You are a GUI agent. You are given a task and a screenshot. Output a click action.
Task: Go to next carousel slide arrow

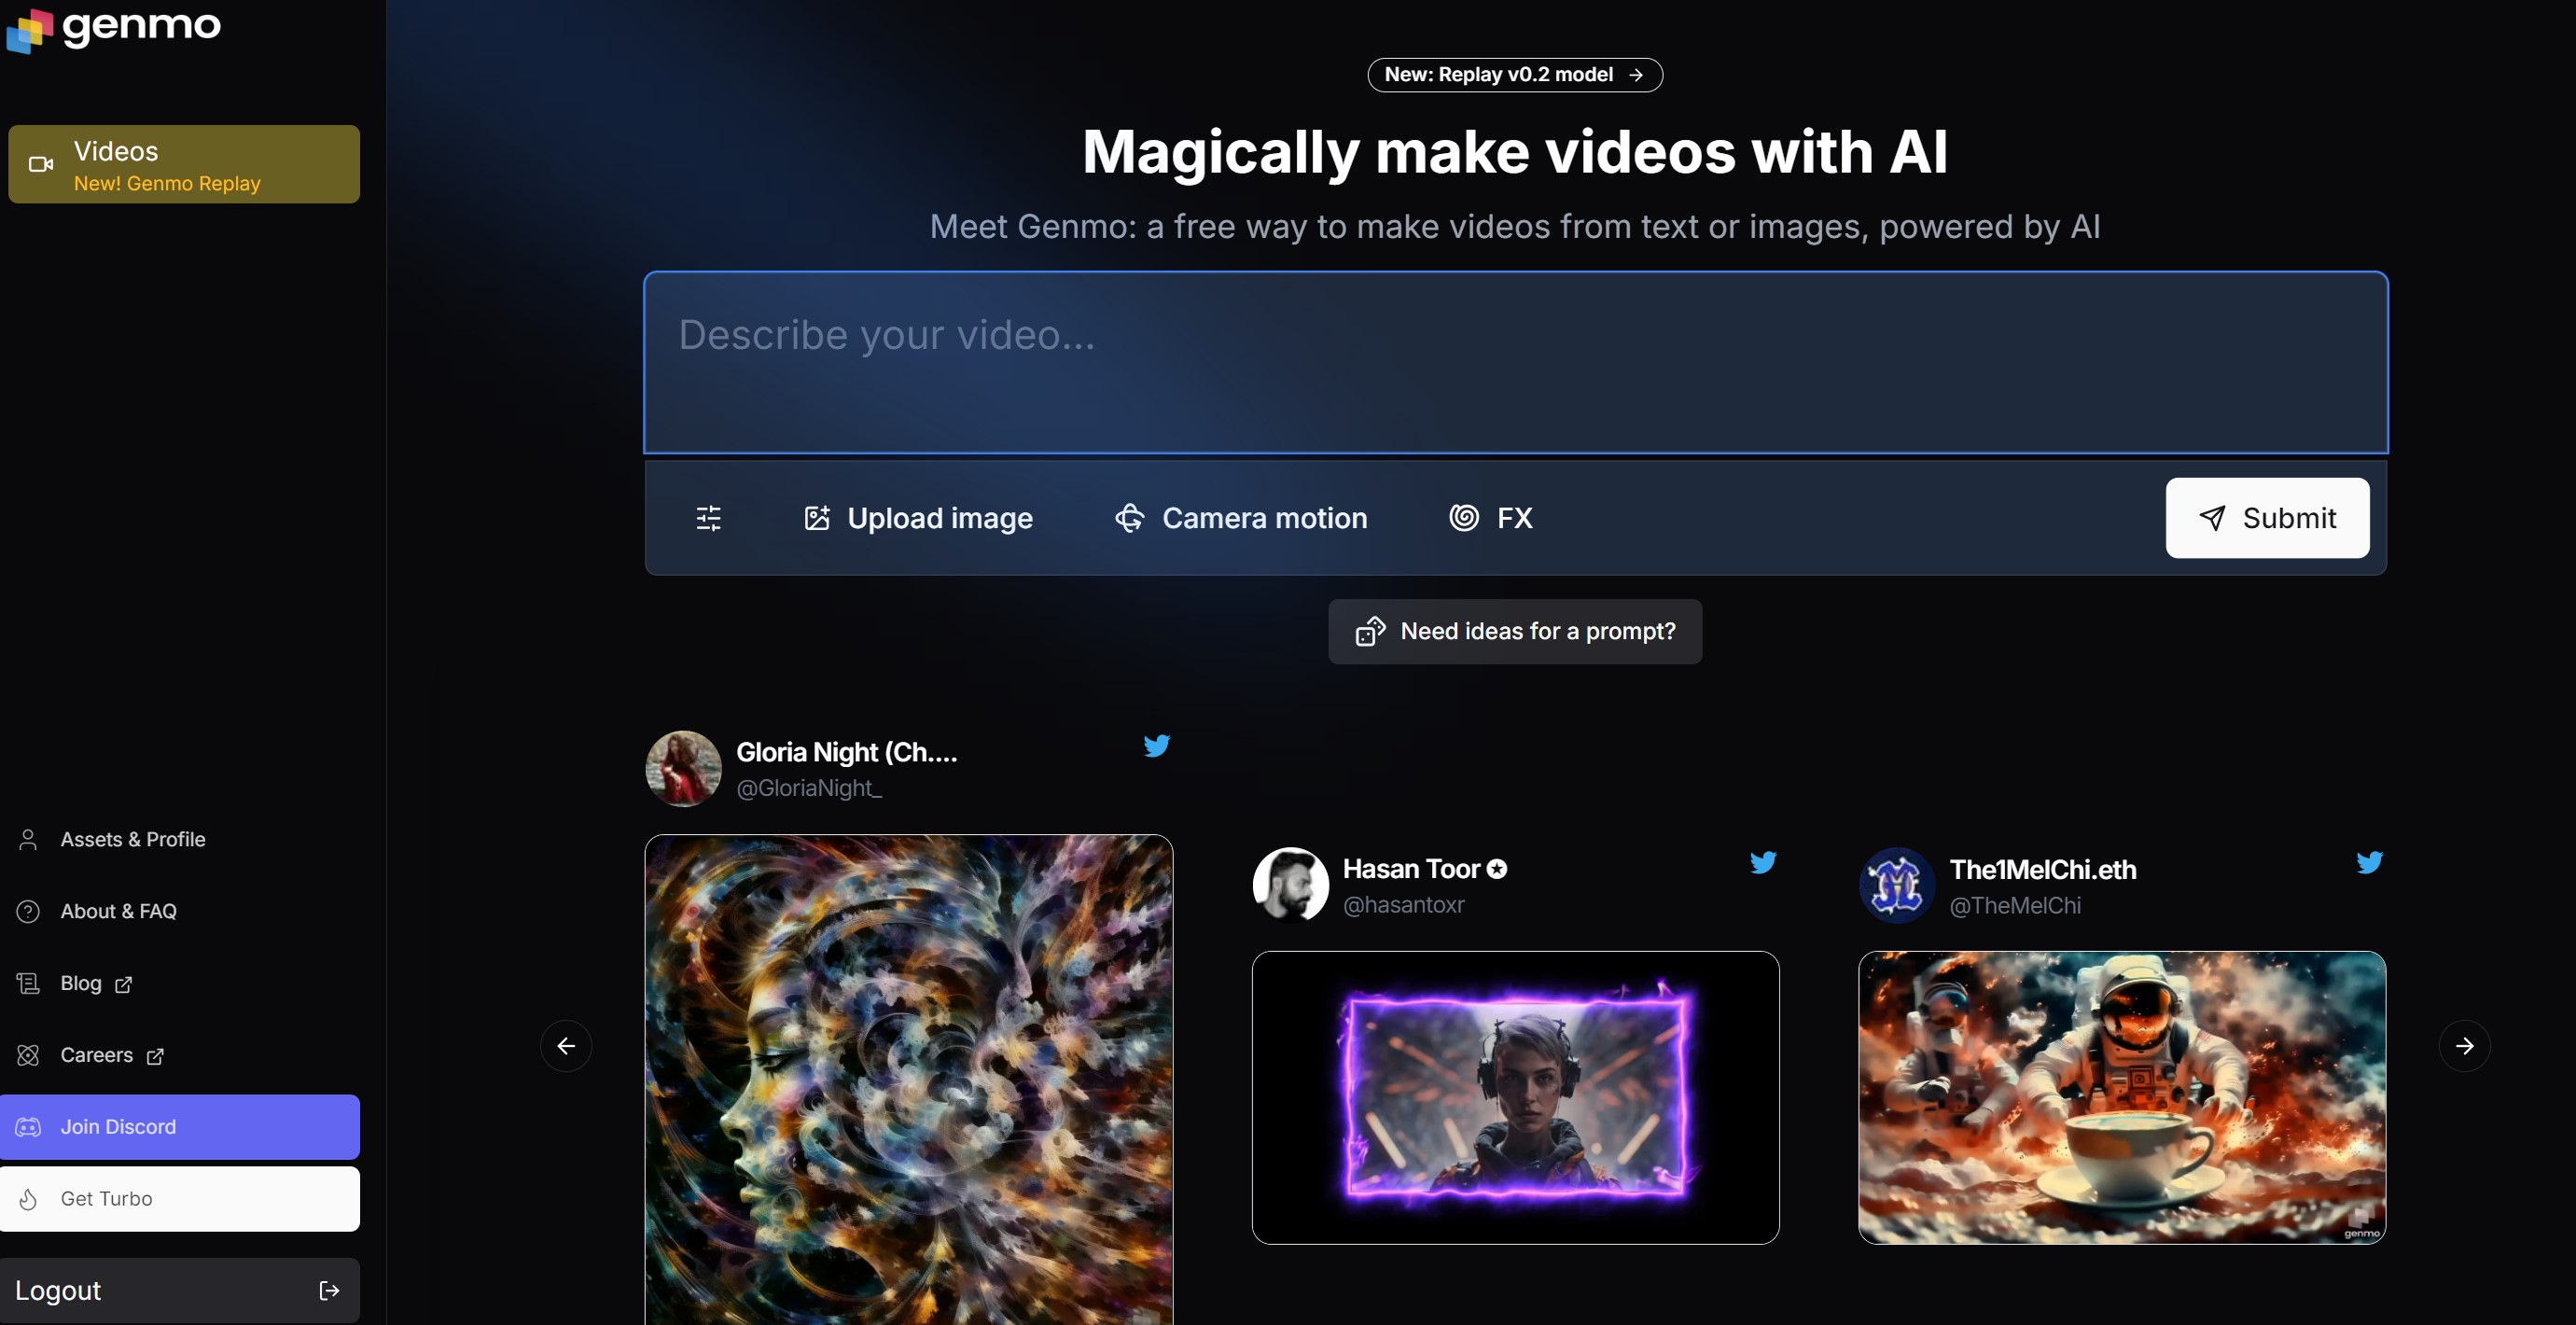(2464, 1046)
